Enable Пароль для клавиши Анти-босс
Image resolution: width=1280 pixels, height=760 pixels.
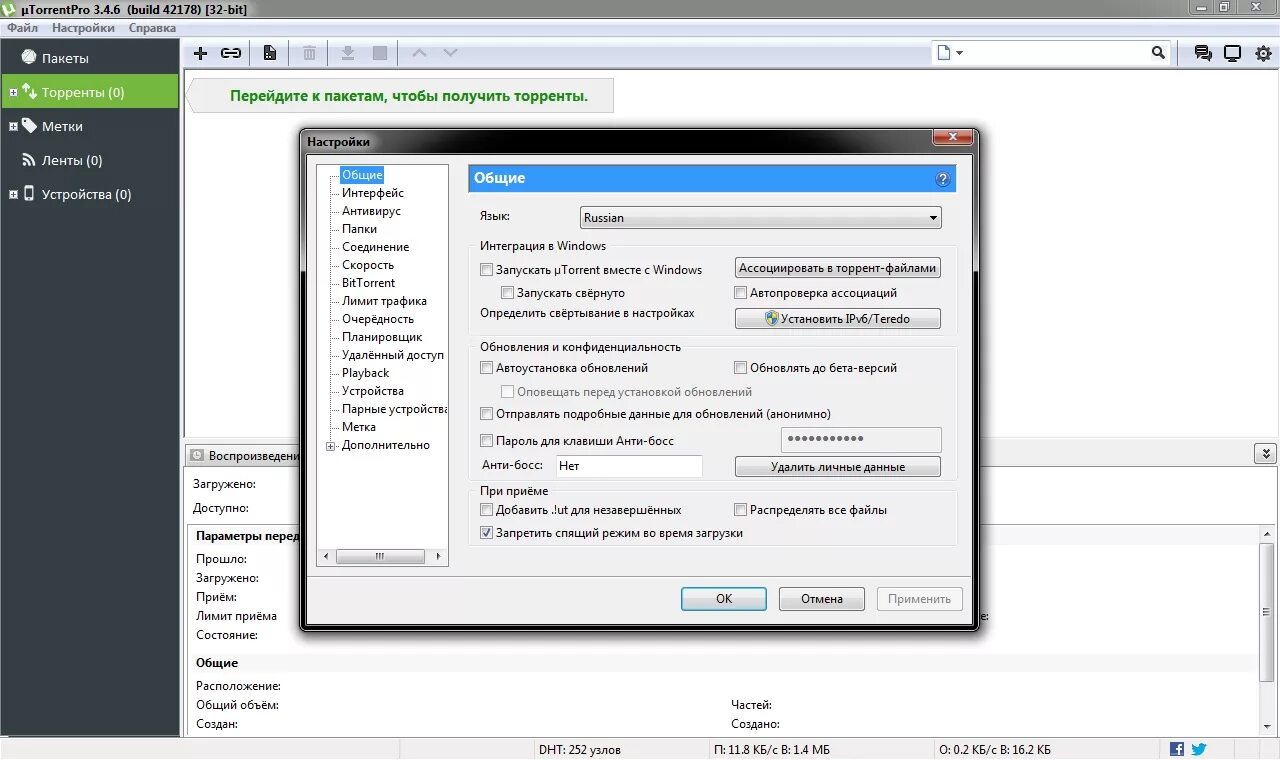click(x=487, y=441)
